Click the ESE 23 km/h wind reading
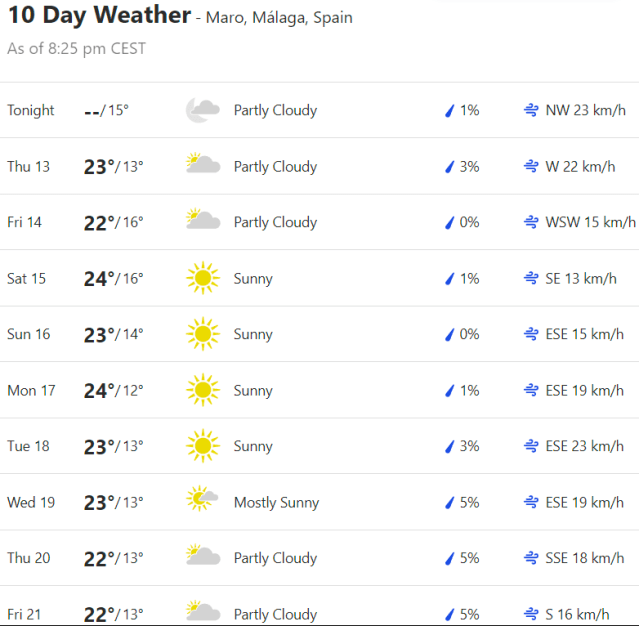 pyautogui.click(x=584, y=446)
